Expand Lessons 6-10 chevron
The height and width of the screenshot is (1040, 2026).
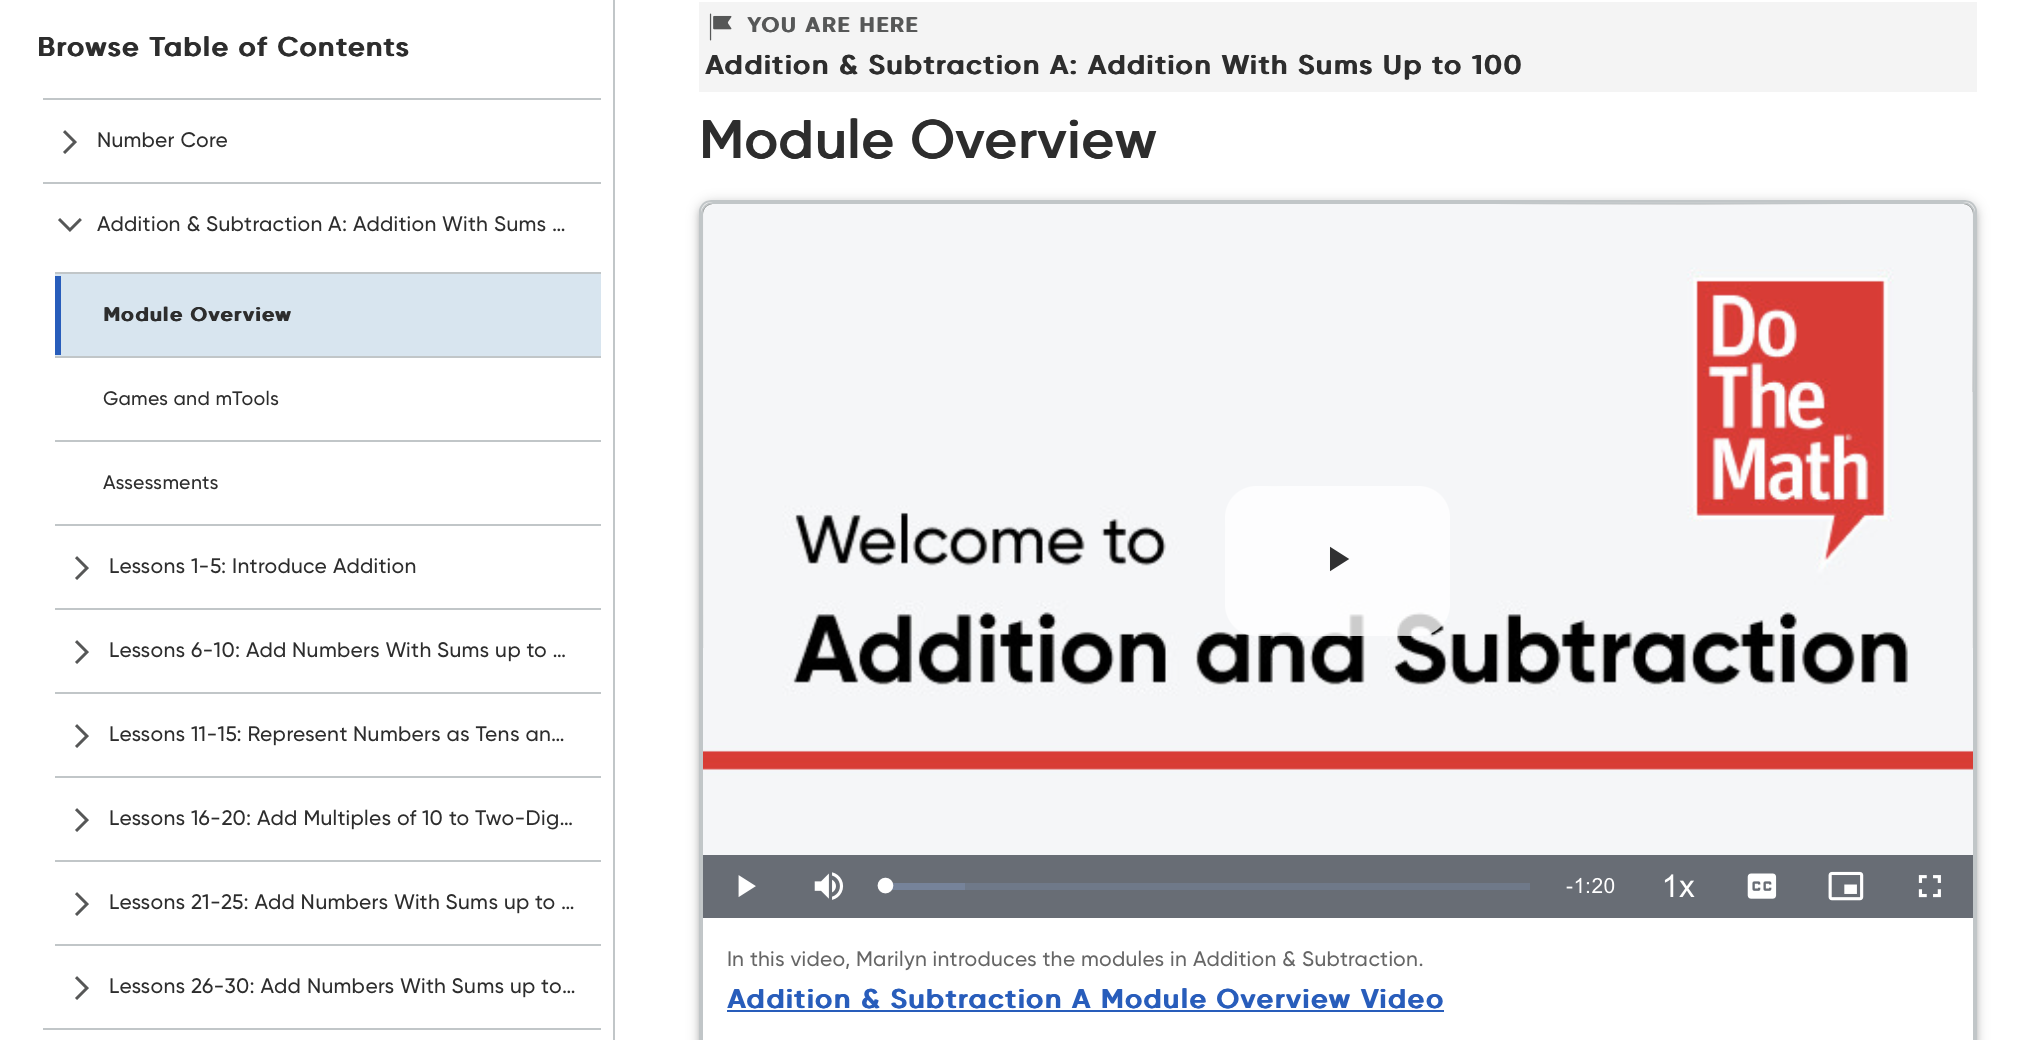[81, 651]
